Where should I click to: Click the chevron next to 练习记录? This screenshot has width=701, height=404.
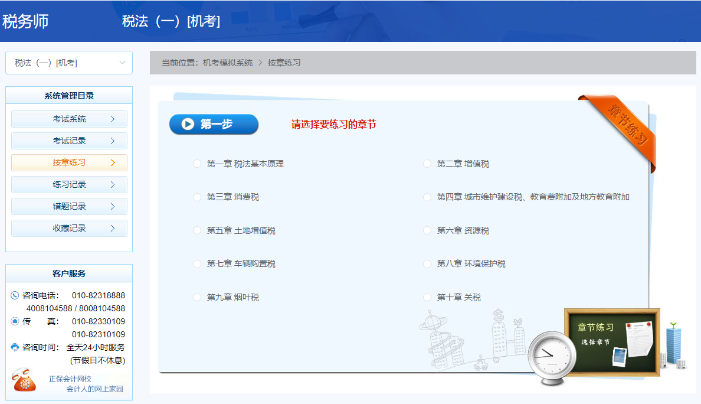[x=113, y=185]
